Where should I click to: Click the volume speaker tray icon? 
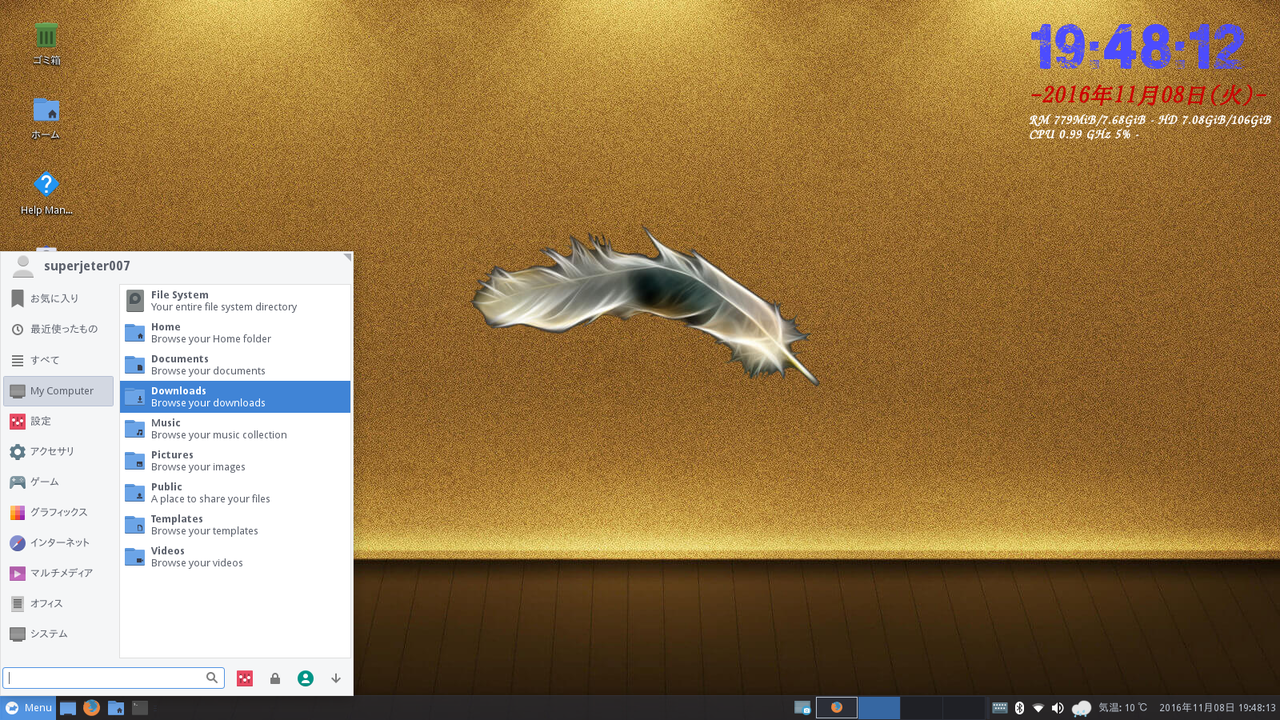(1058, 708)
